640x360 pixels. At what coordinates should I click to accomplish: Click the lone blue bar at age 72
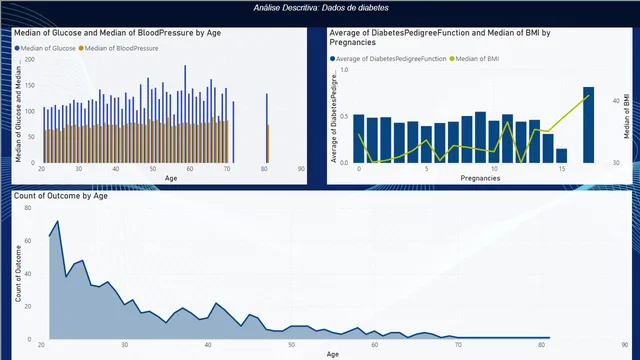[x=233, y=132]
